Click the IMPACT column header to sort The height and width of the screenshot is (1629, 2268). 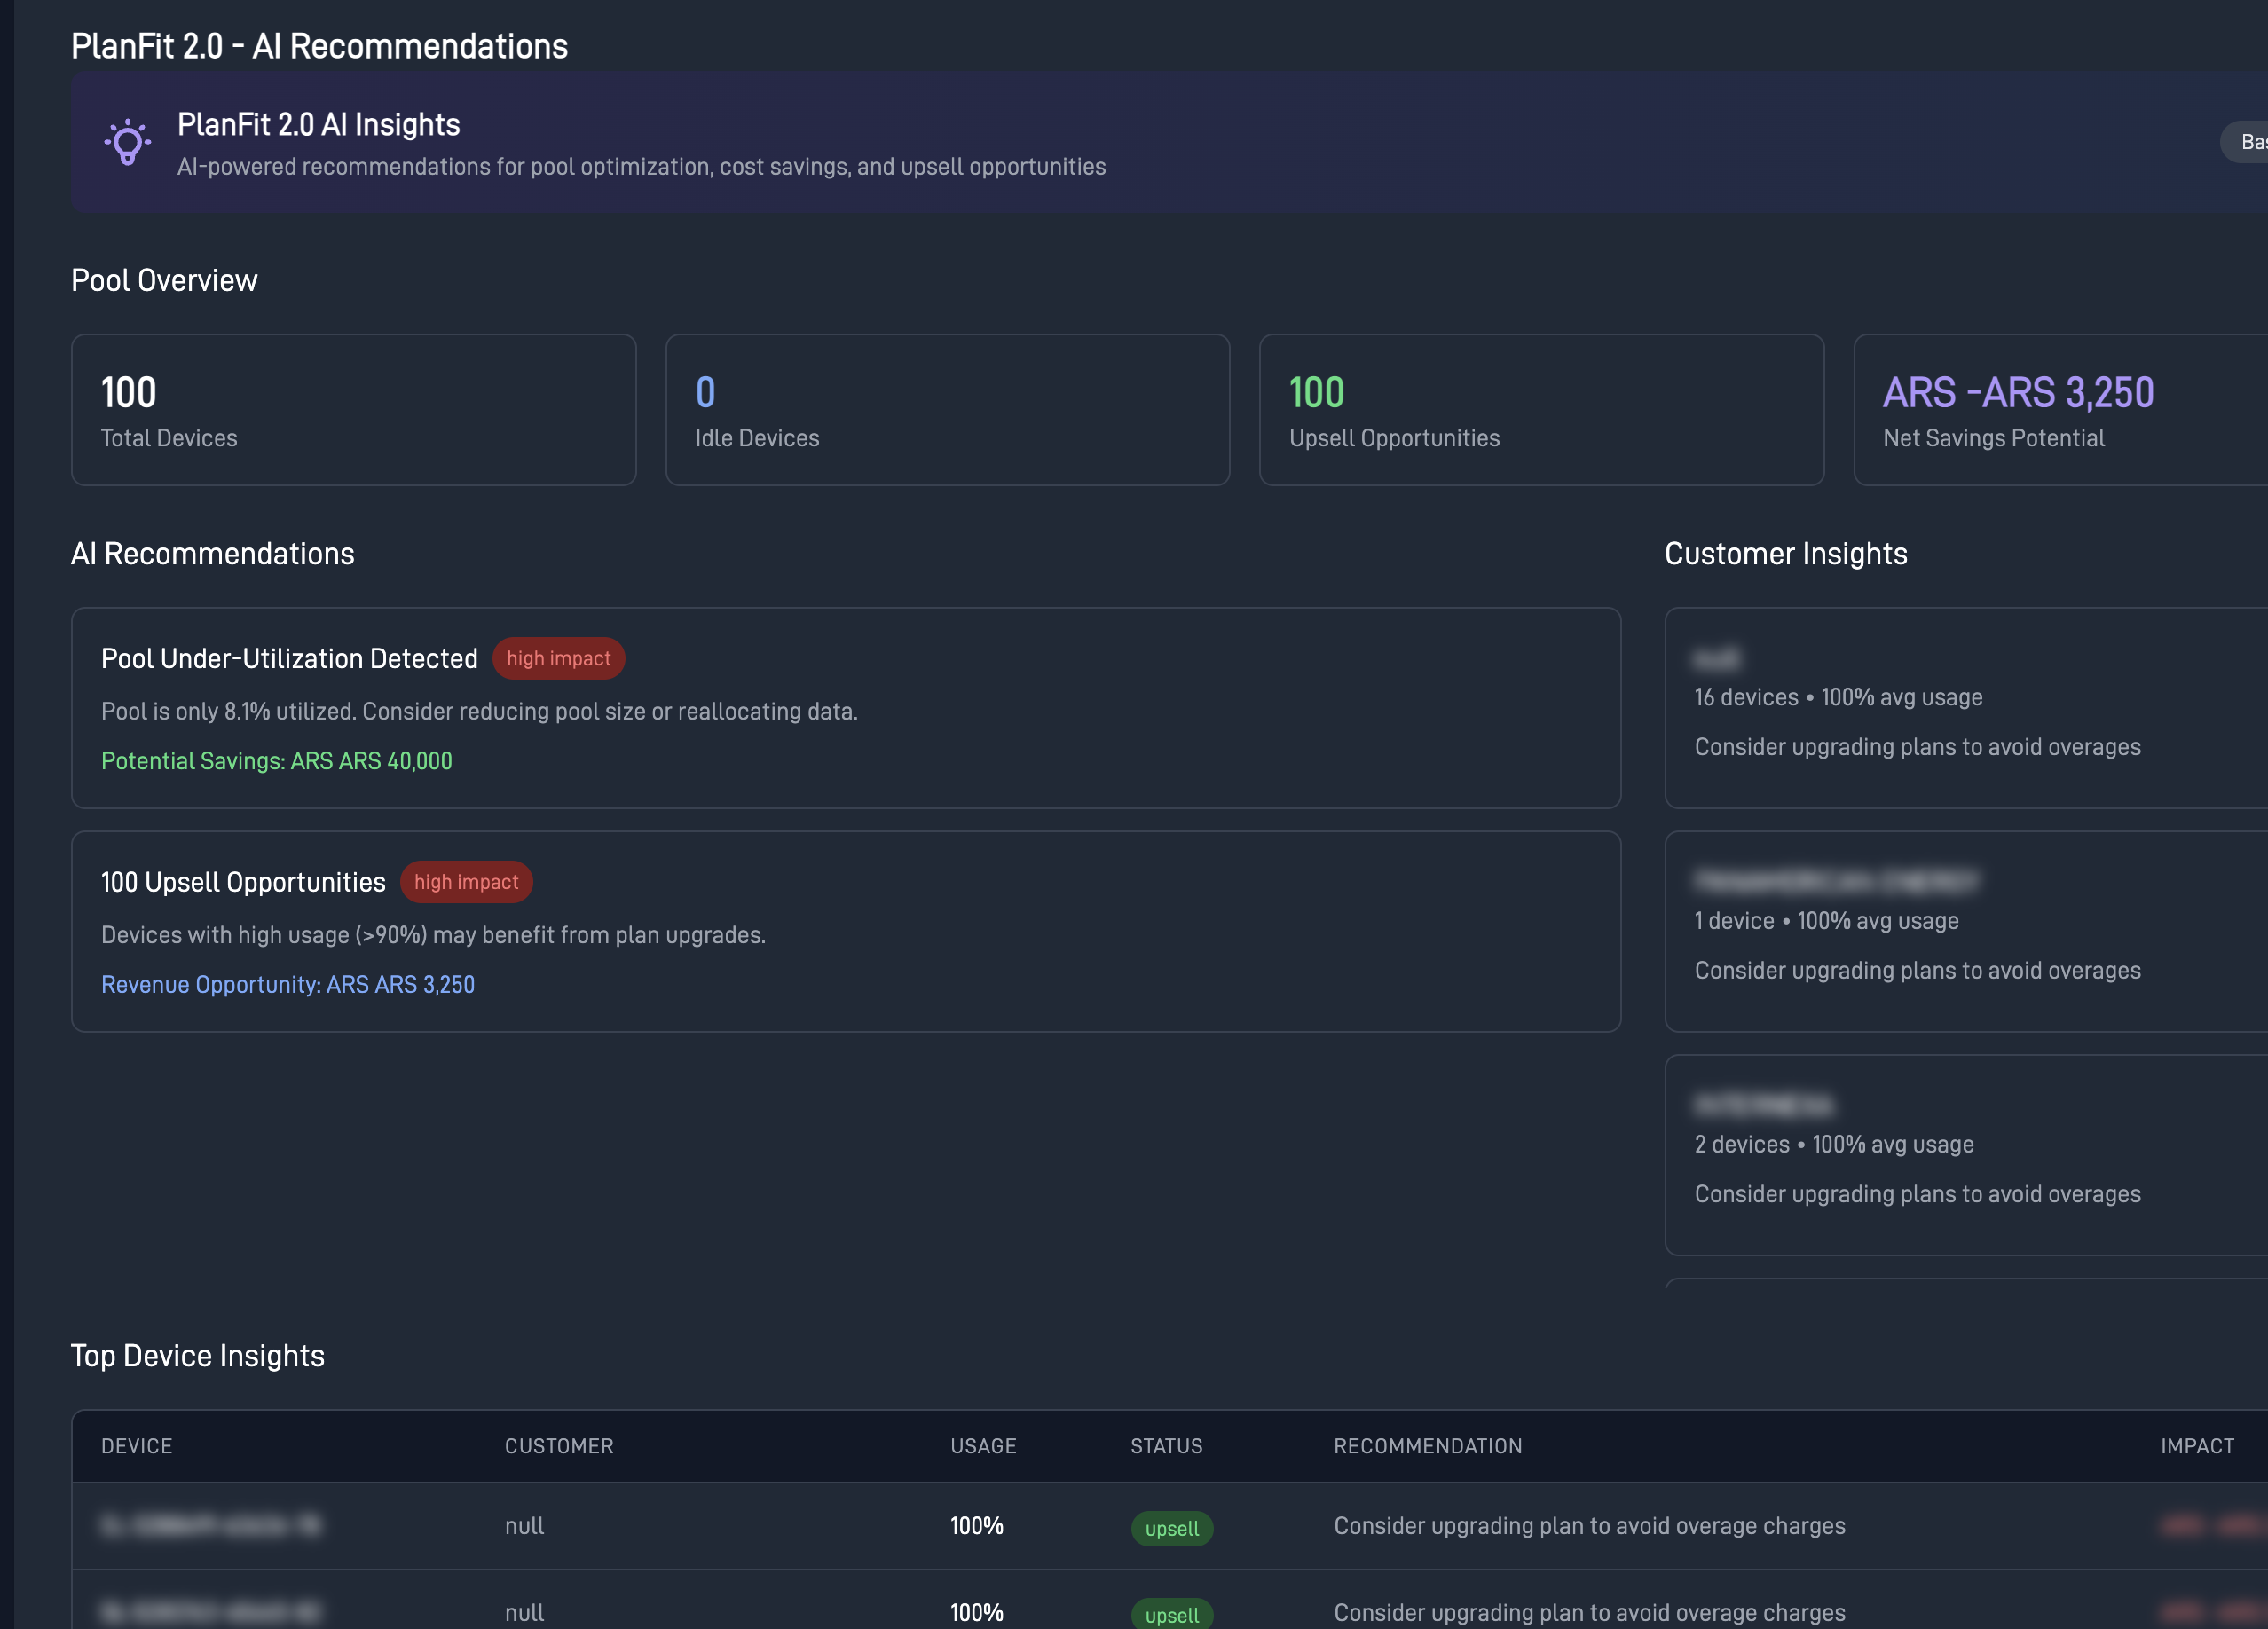[x=2197, y=1446]
